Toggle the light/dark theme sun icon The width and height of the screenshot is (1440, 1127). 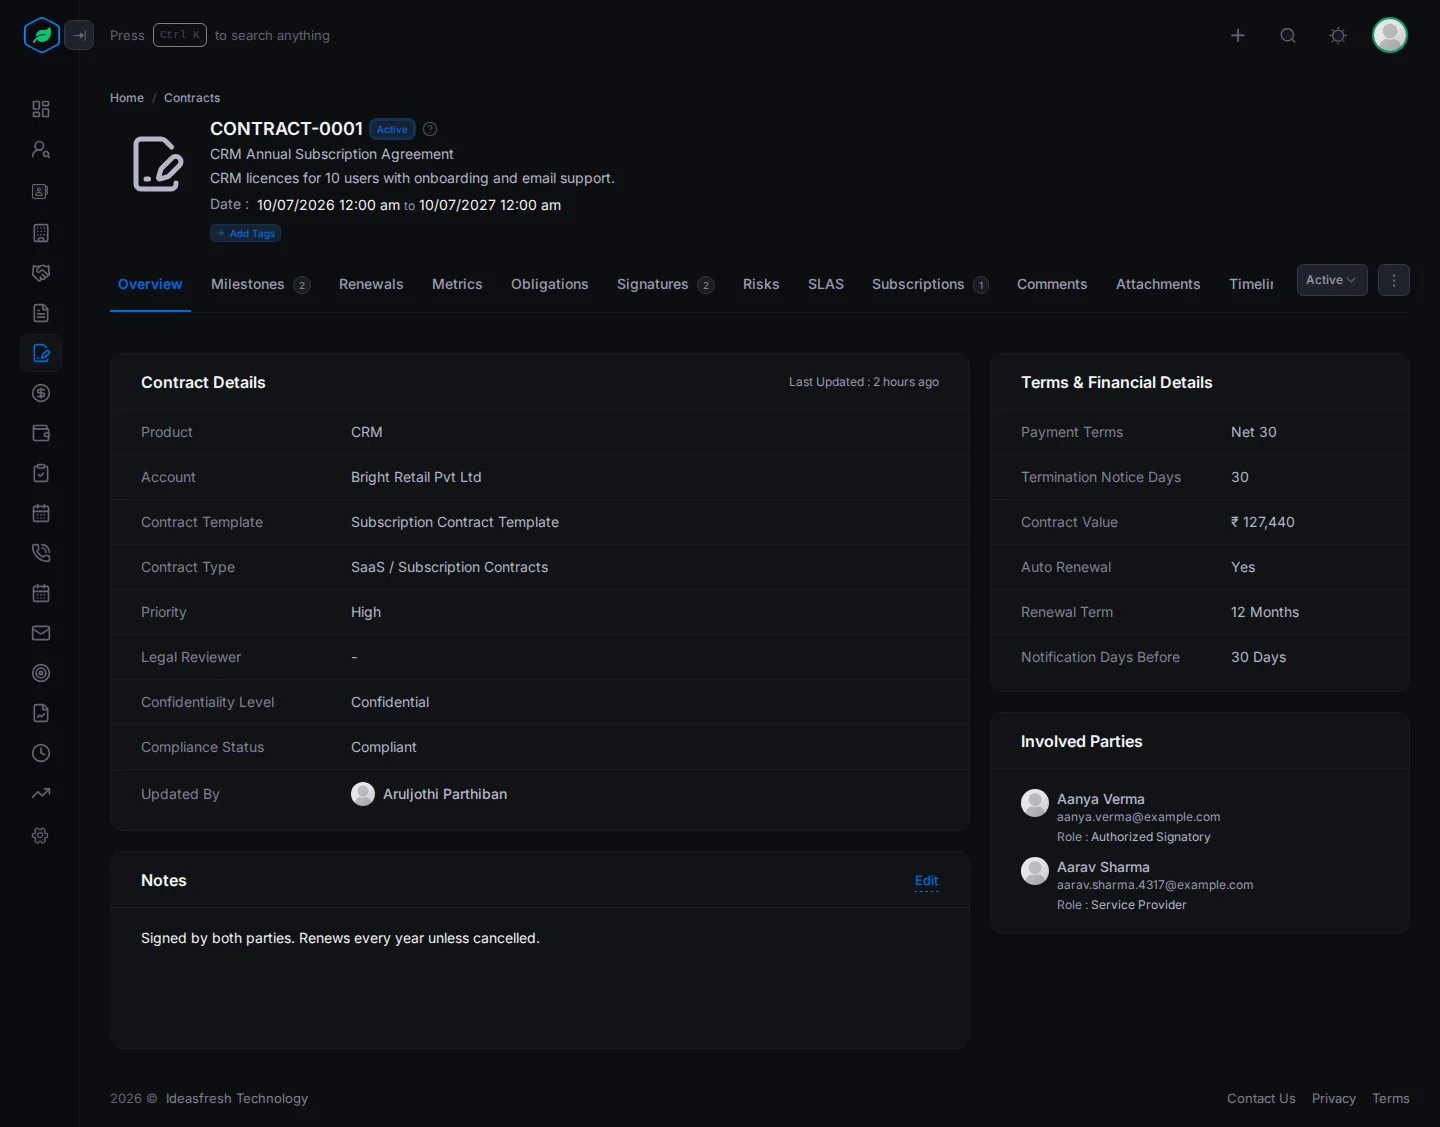click(1338, 35)
